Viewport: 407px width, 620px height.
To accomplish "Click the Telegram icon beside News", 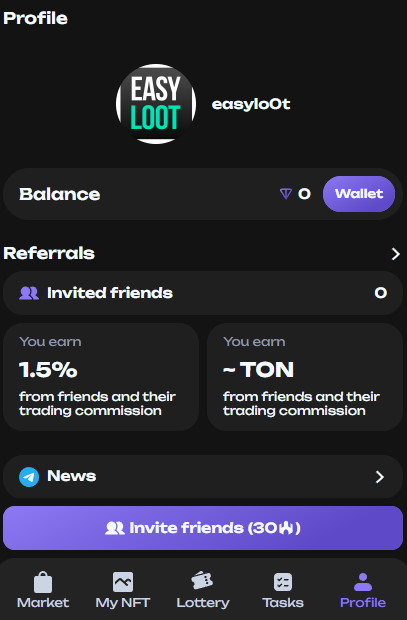I will (29, 477).
